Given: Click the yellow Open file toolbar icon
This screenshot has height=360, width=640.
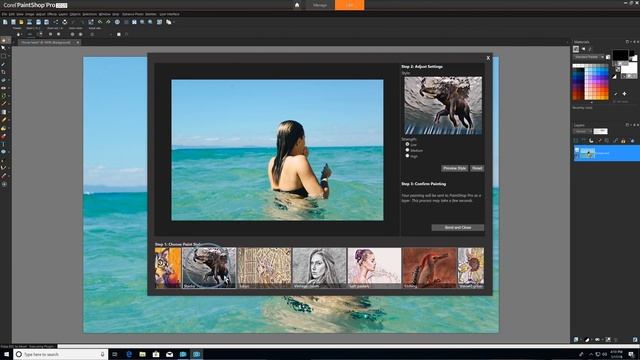Looking at the screenshot, I should coord(21,22).
